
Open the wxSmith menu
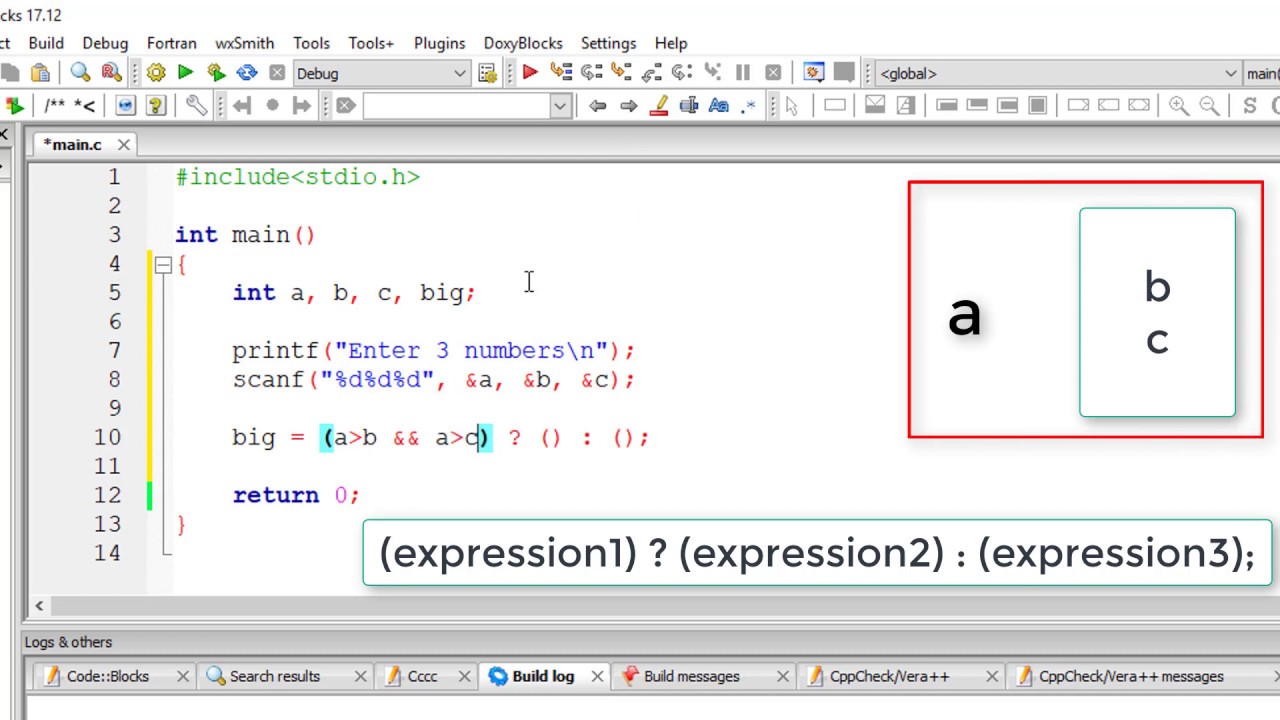pyautogui.click(x=244, y=43)
